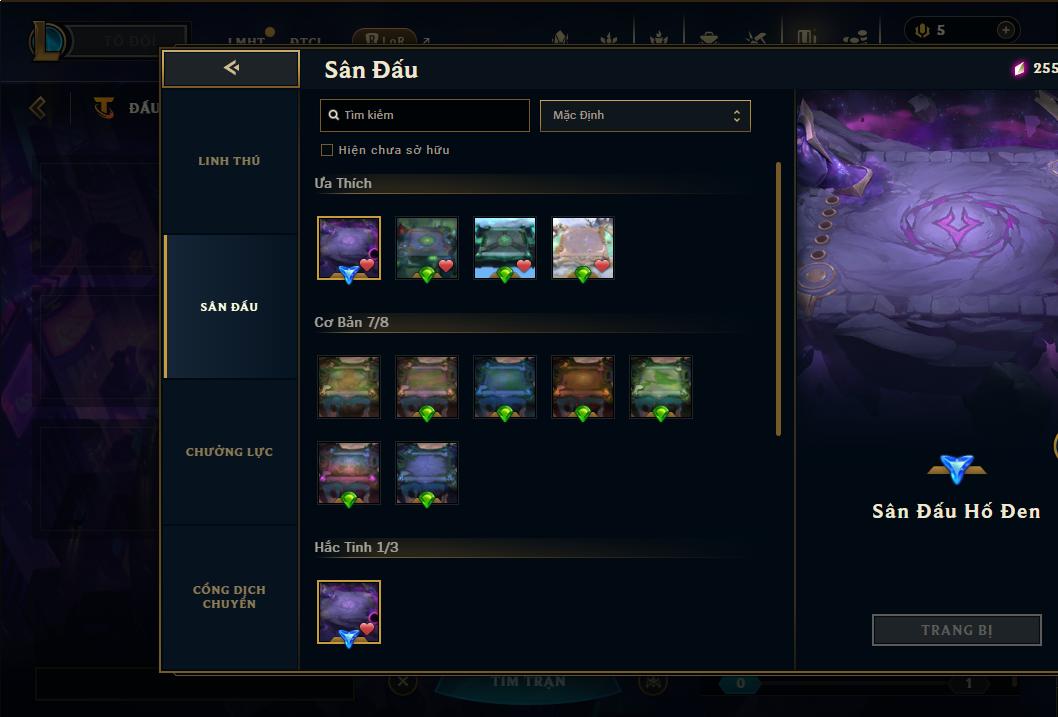Click the Trang Bị equip button

point(957,630)
